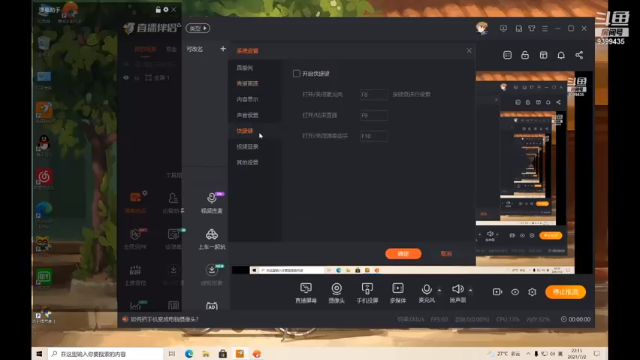
Task: Select 其他设置 in settings sidebar
Action: pos(247,162)
